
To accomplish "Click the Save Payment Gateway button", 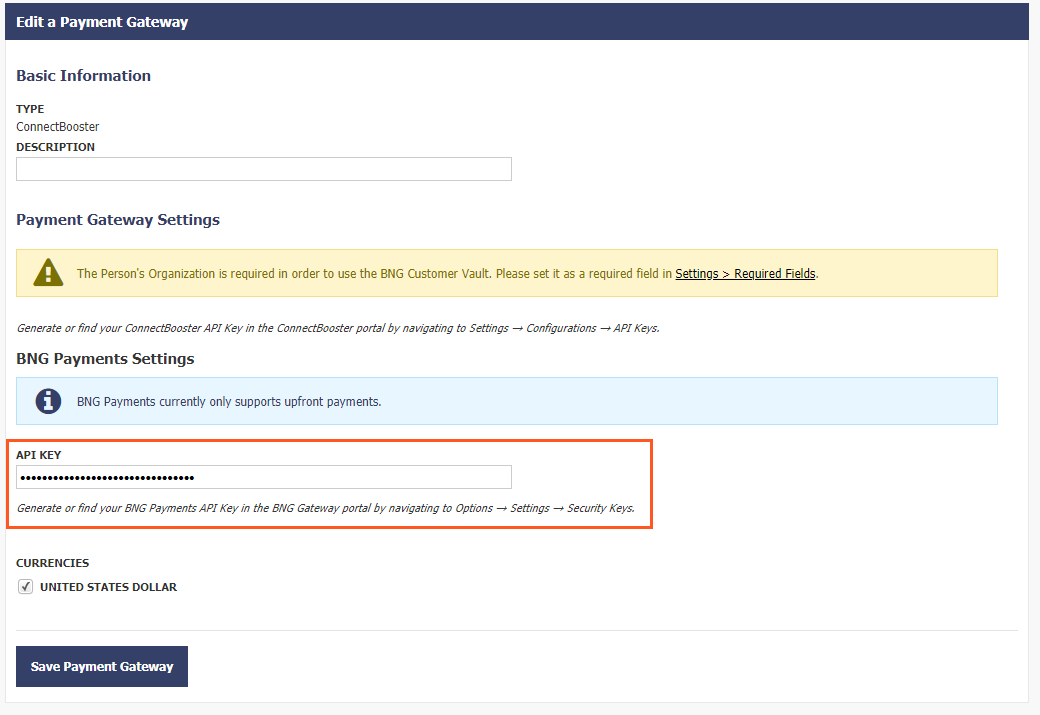I will (101, 667).
